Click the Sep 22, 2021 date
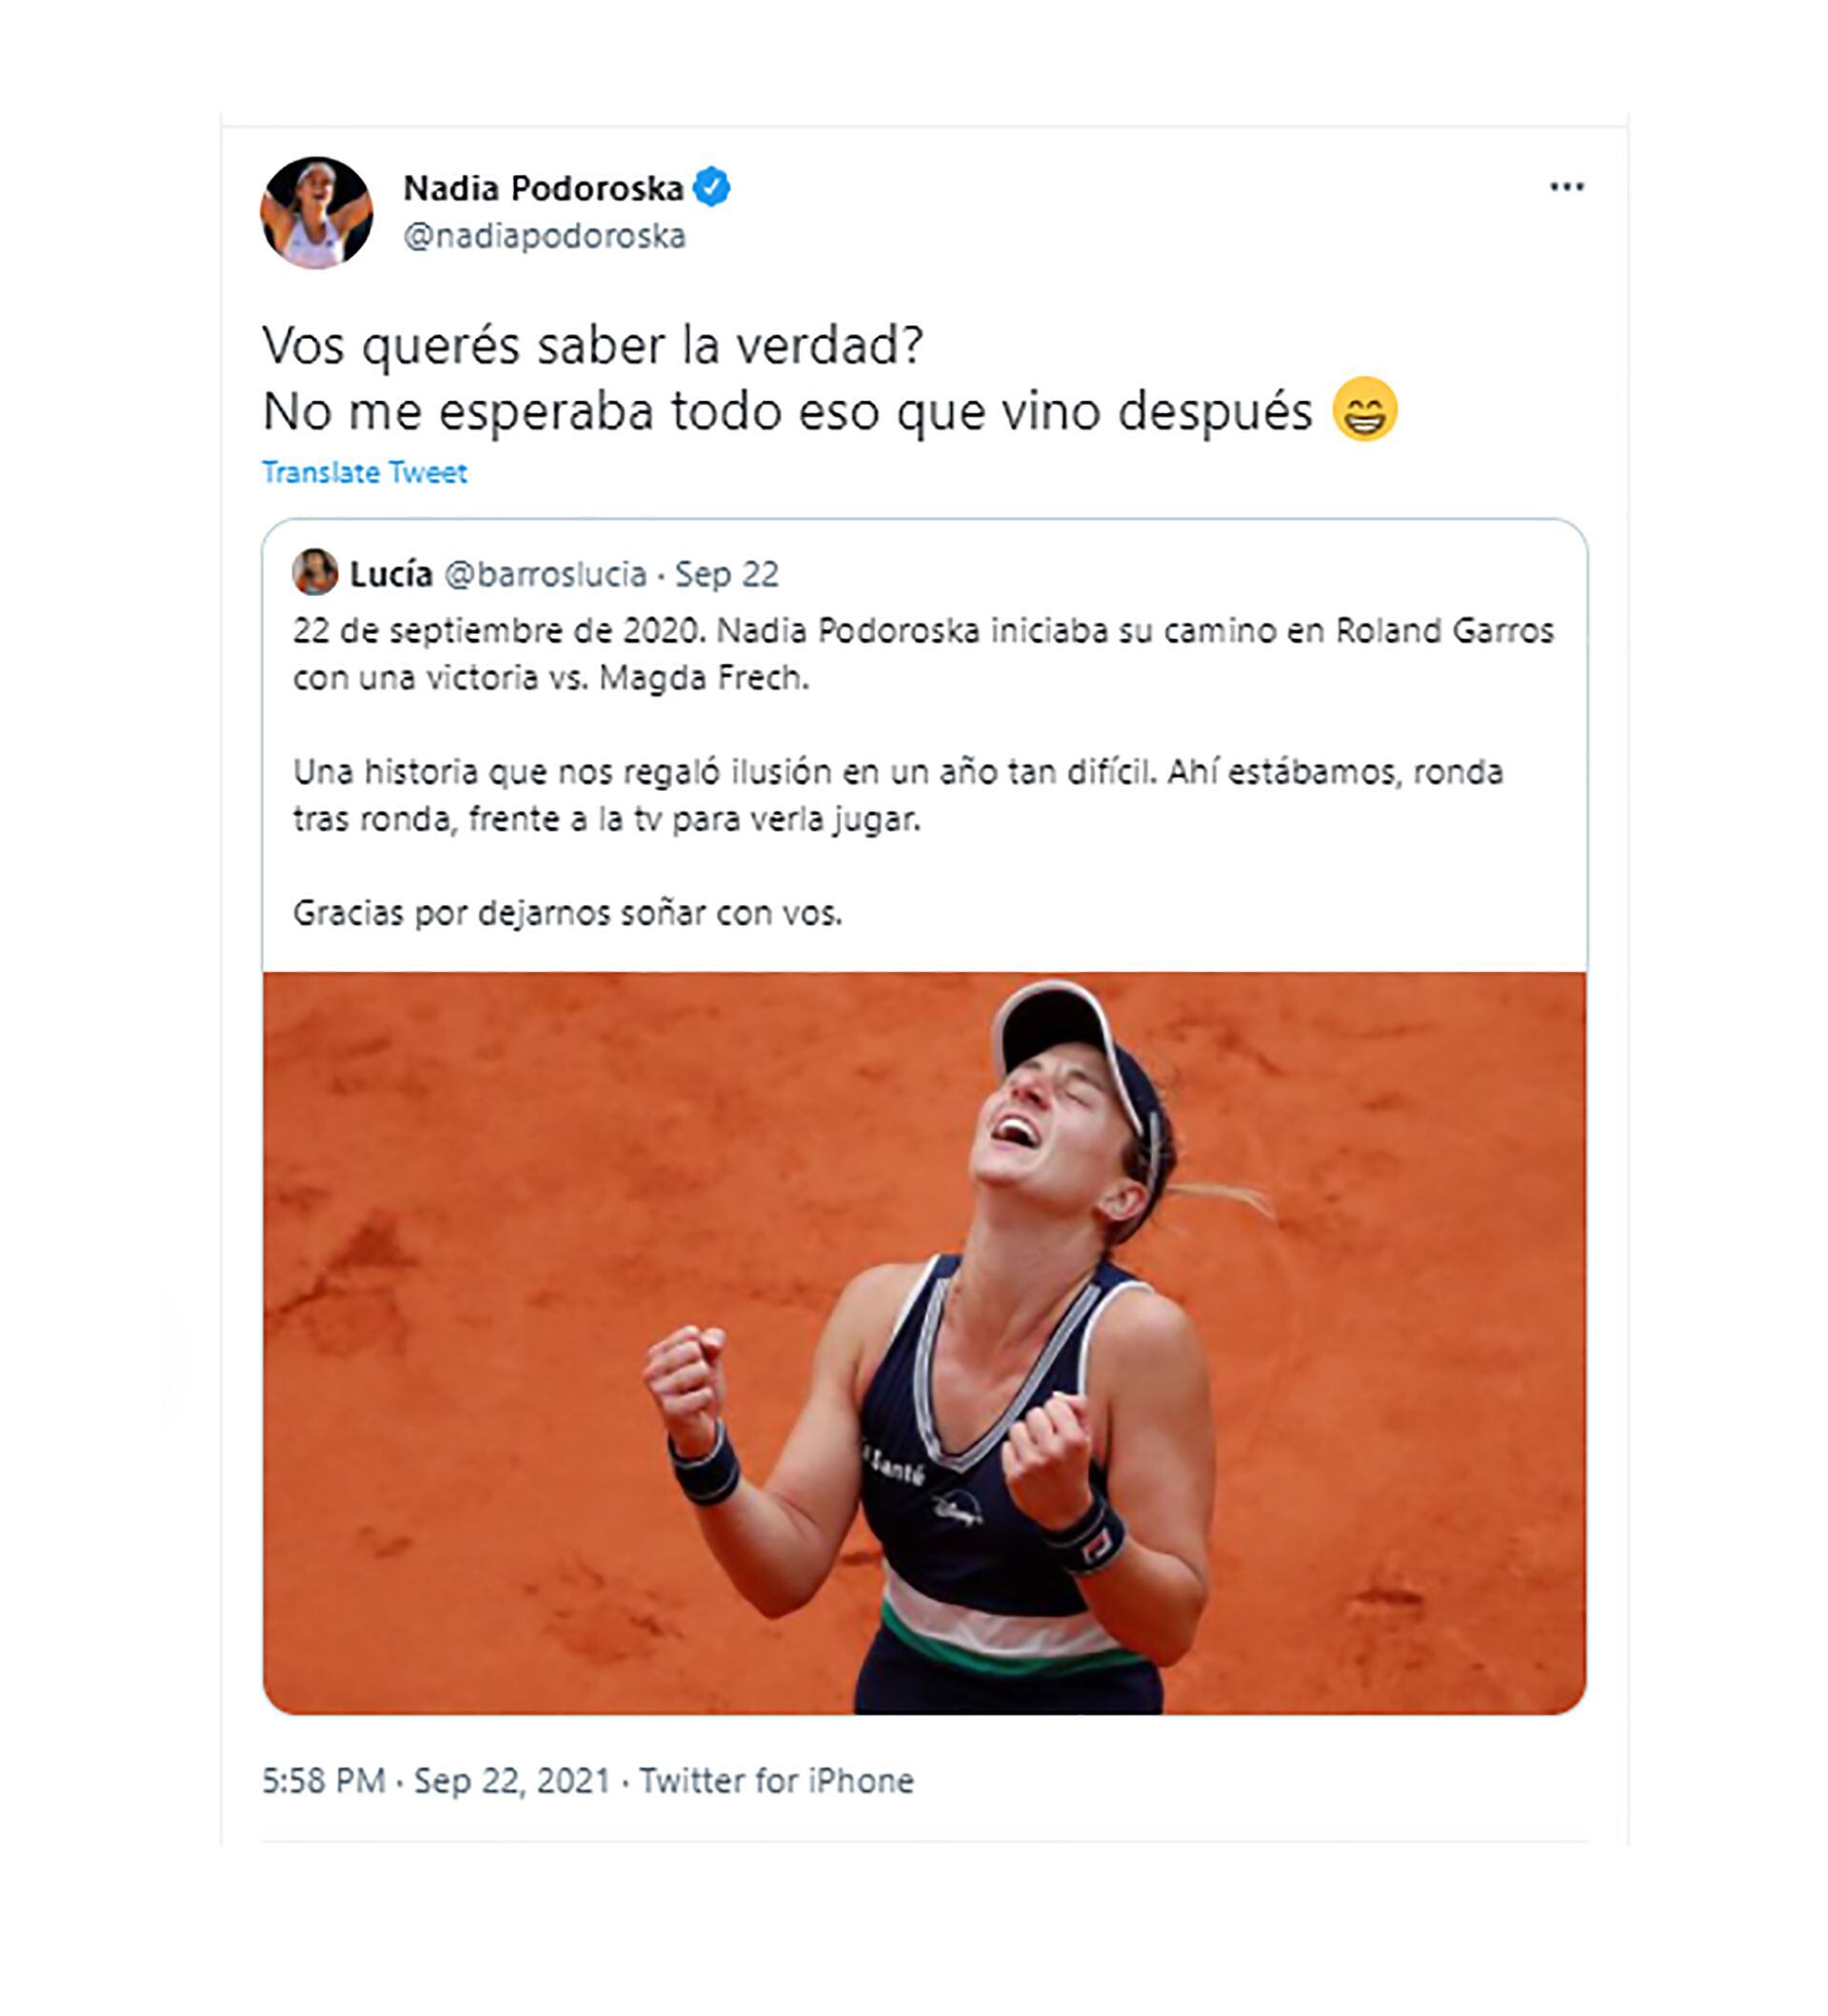This screenshot has height=2016, width=1828. tap(511, 1781)
